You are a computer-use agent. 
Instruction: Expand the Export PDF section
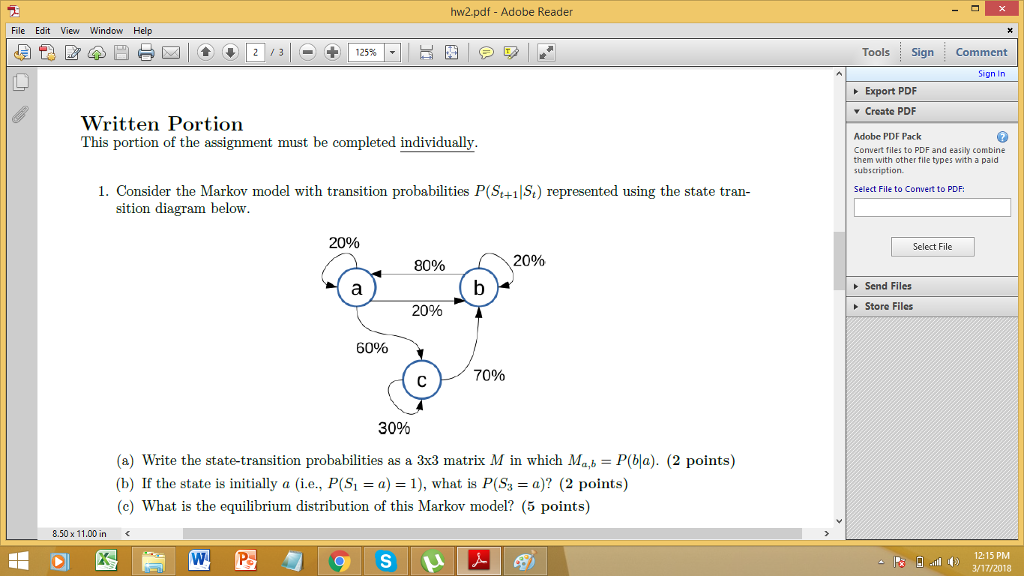pos(890,90)
